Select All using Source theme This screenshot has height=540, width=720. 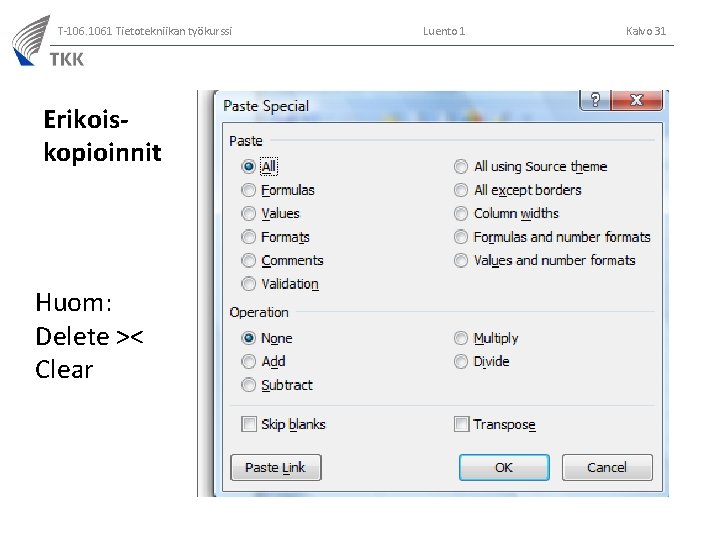(x=461, y=167)
